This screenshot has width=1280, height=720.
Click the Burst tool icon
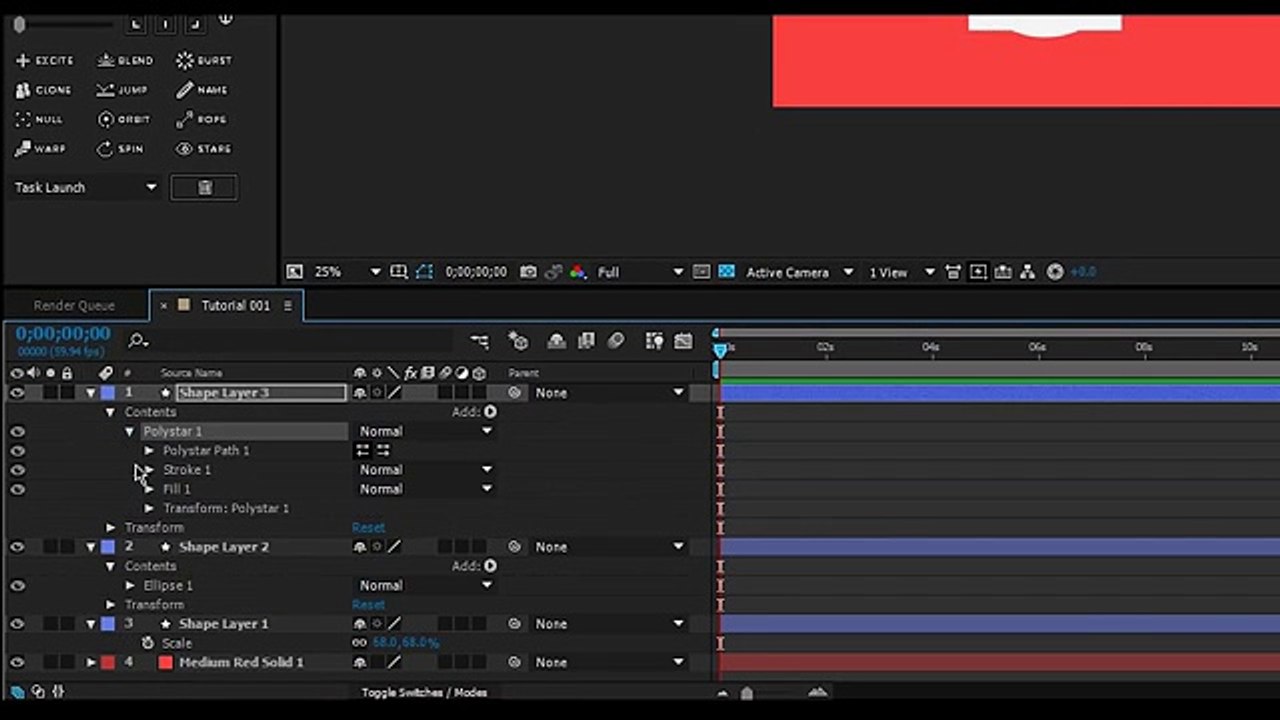(185, 61)
